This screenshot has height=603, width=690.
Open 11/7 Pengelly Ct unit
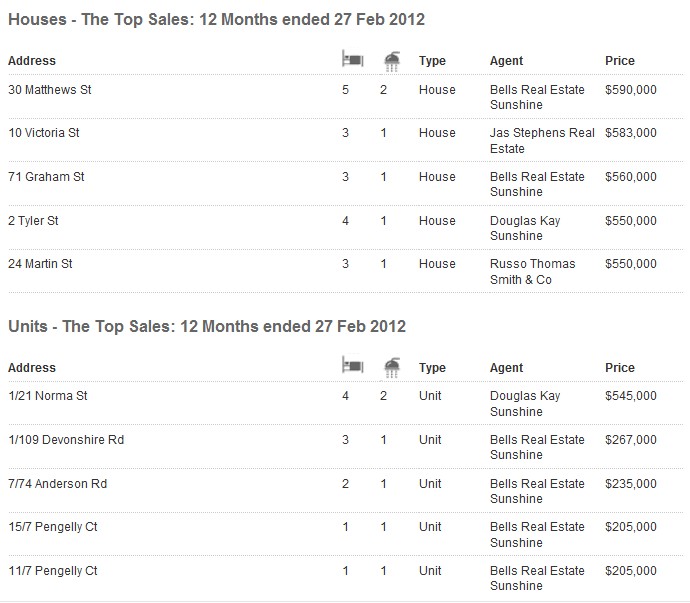[x=53, y=571]
